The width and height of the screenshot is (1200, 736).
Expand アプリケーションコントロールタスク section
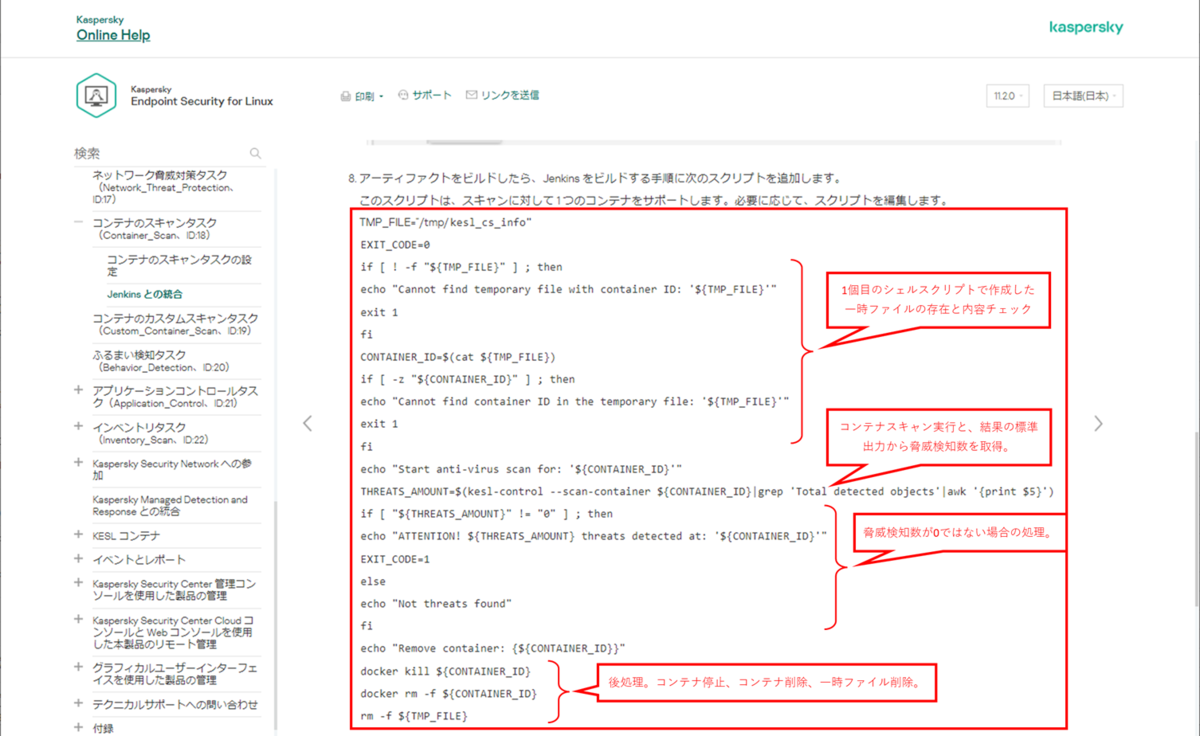79,390
